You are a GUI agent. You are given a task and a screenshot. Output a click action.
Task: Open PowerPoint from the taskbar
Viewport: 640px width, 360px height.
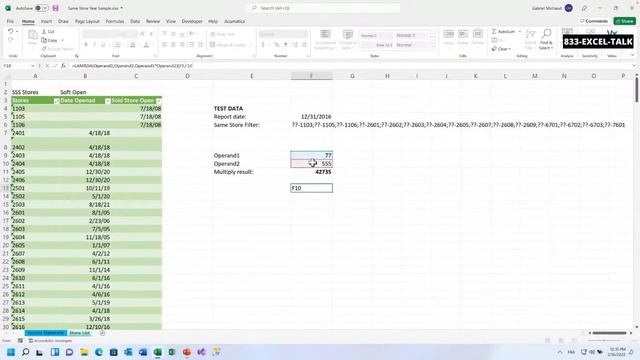187,352
